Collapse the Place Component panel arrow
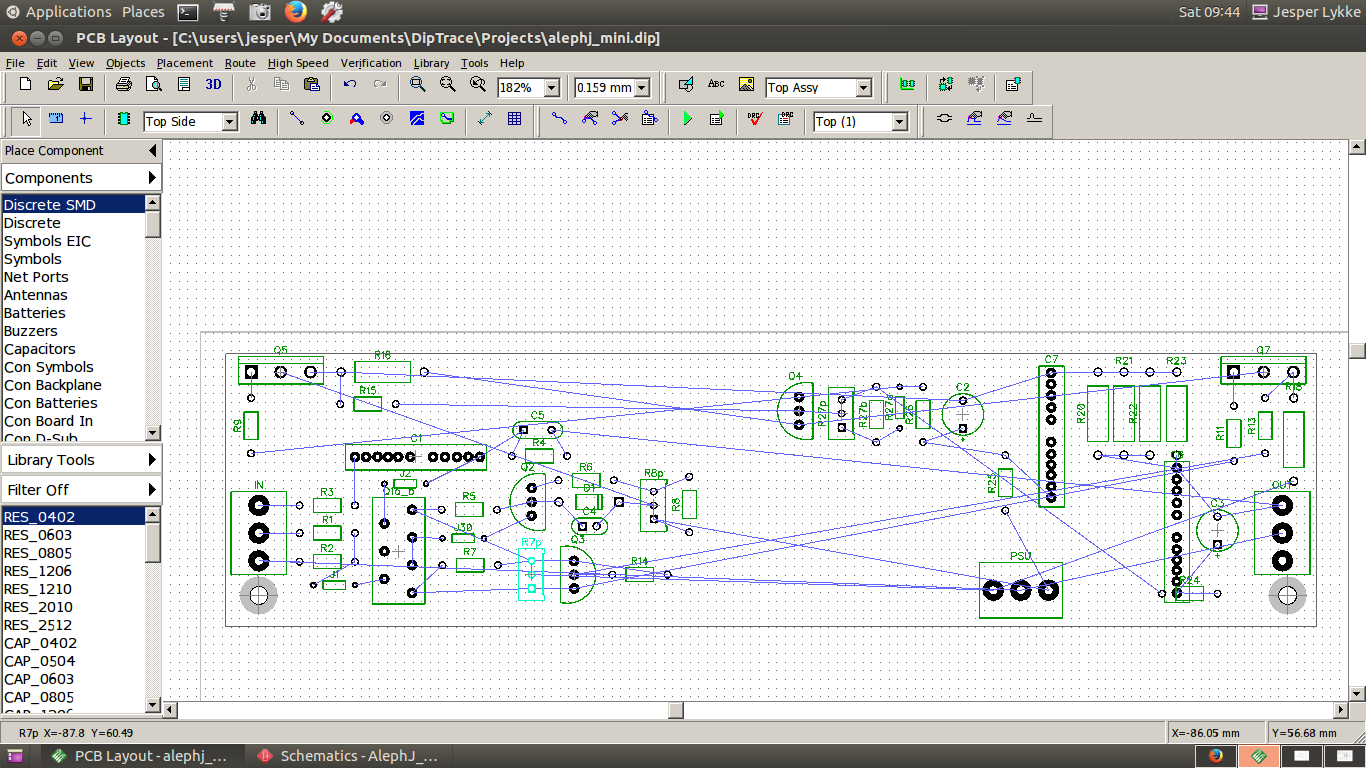 [x=152, y=150]
